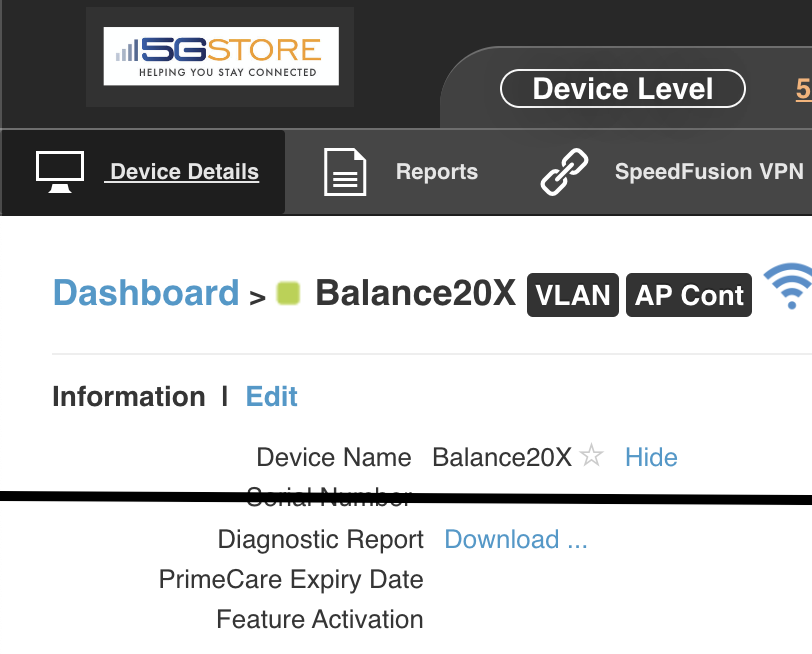
Task: Click the blue Wi-Fi signal icon
Action: [x=790, y=286]
